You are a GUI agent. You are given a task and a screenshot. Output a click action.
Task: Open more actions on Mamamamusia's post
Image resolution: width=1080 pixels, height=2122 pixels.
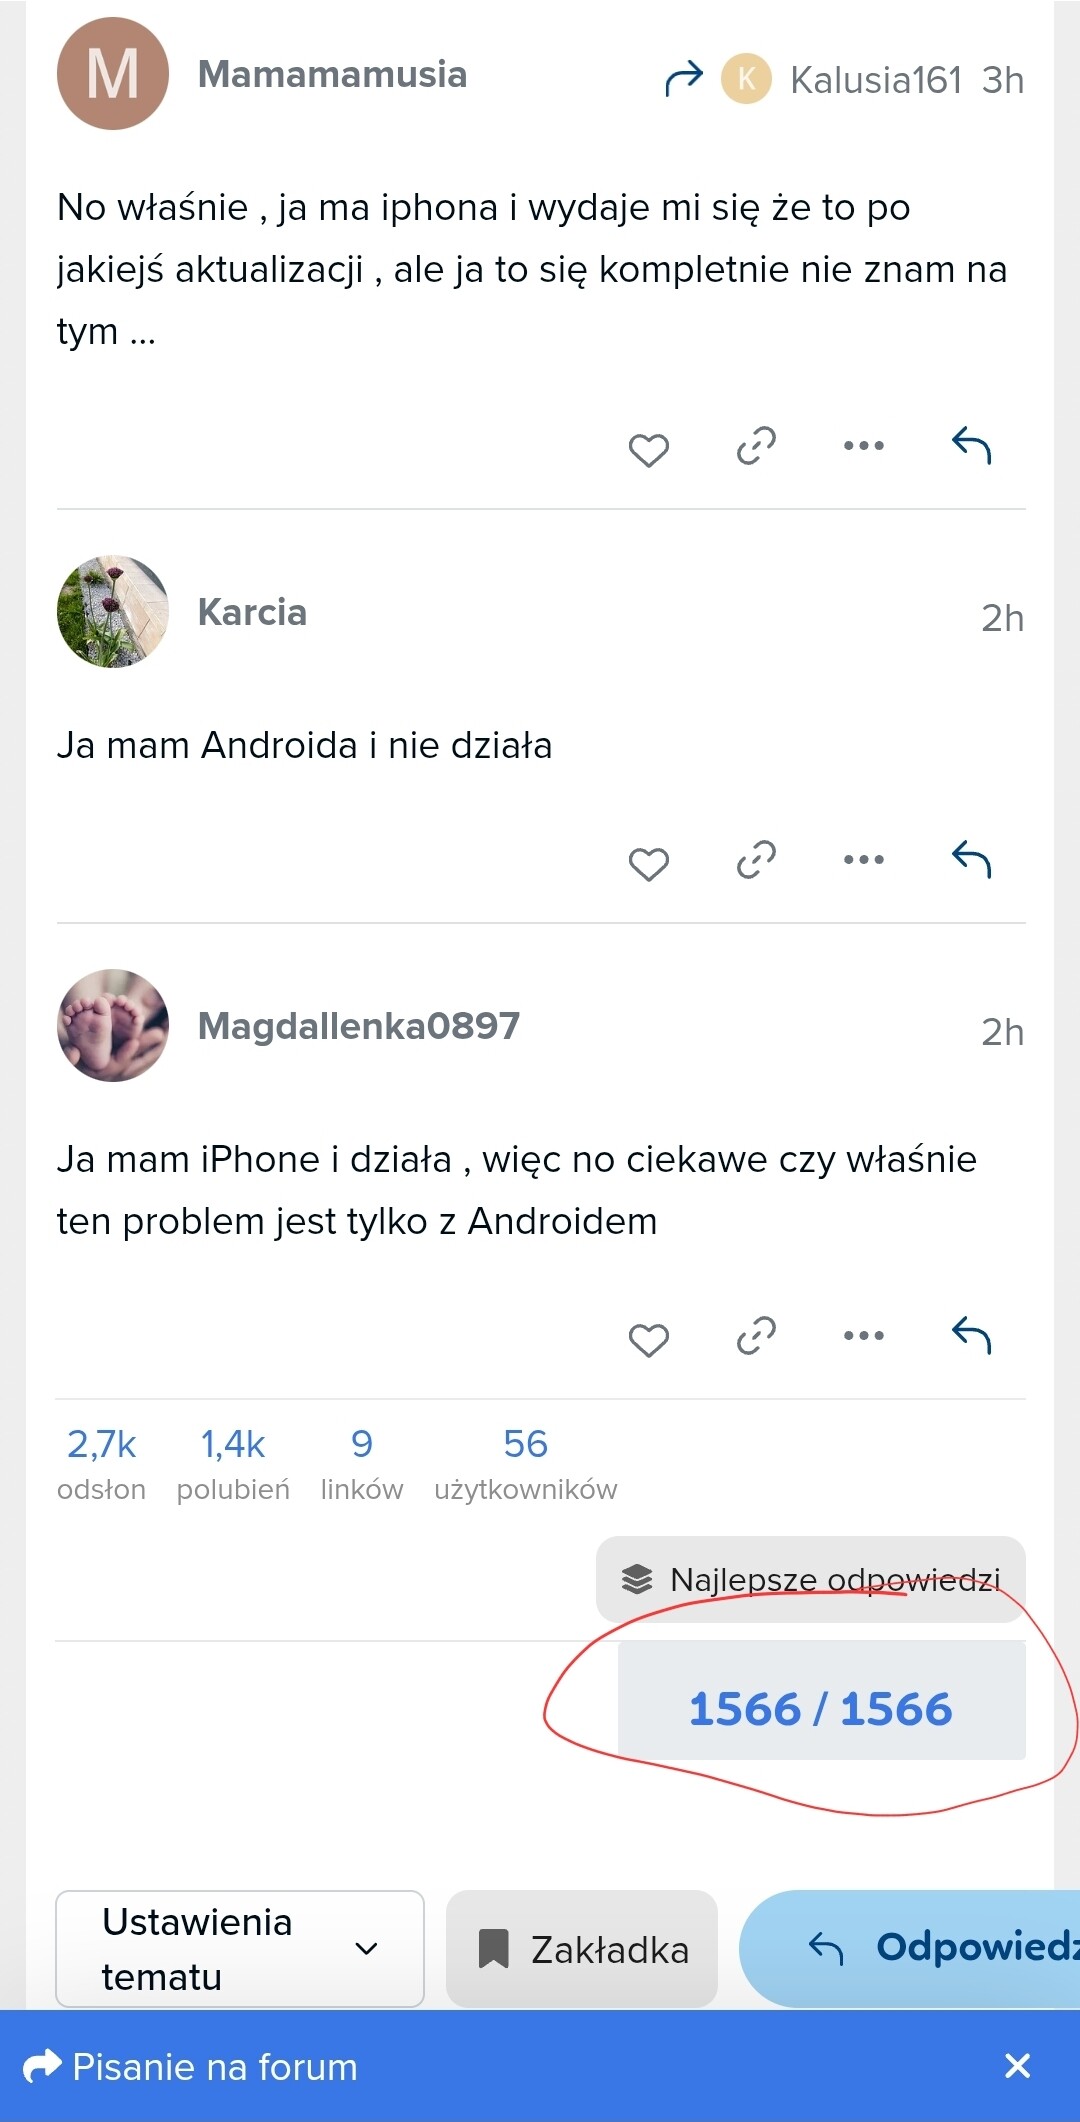(864, 446)
